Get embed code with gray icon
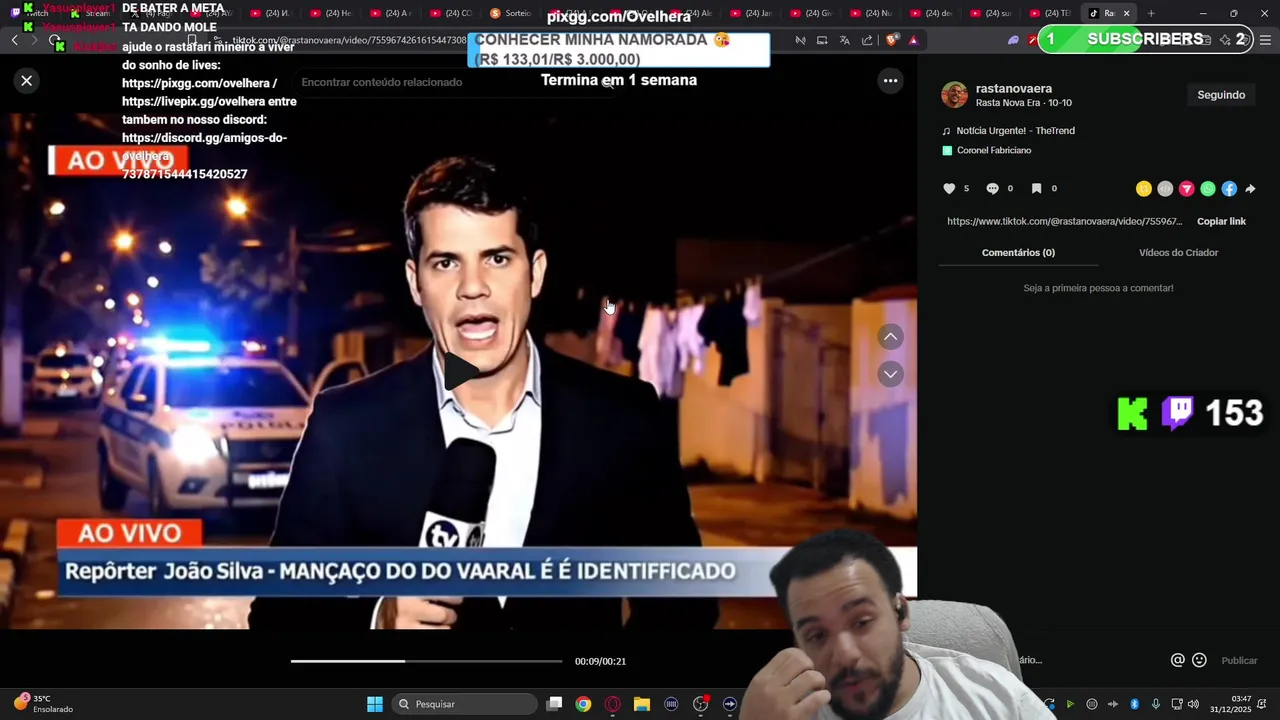The image size is (1280, 720). click(x=1165, y=188)
